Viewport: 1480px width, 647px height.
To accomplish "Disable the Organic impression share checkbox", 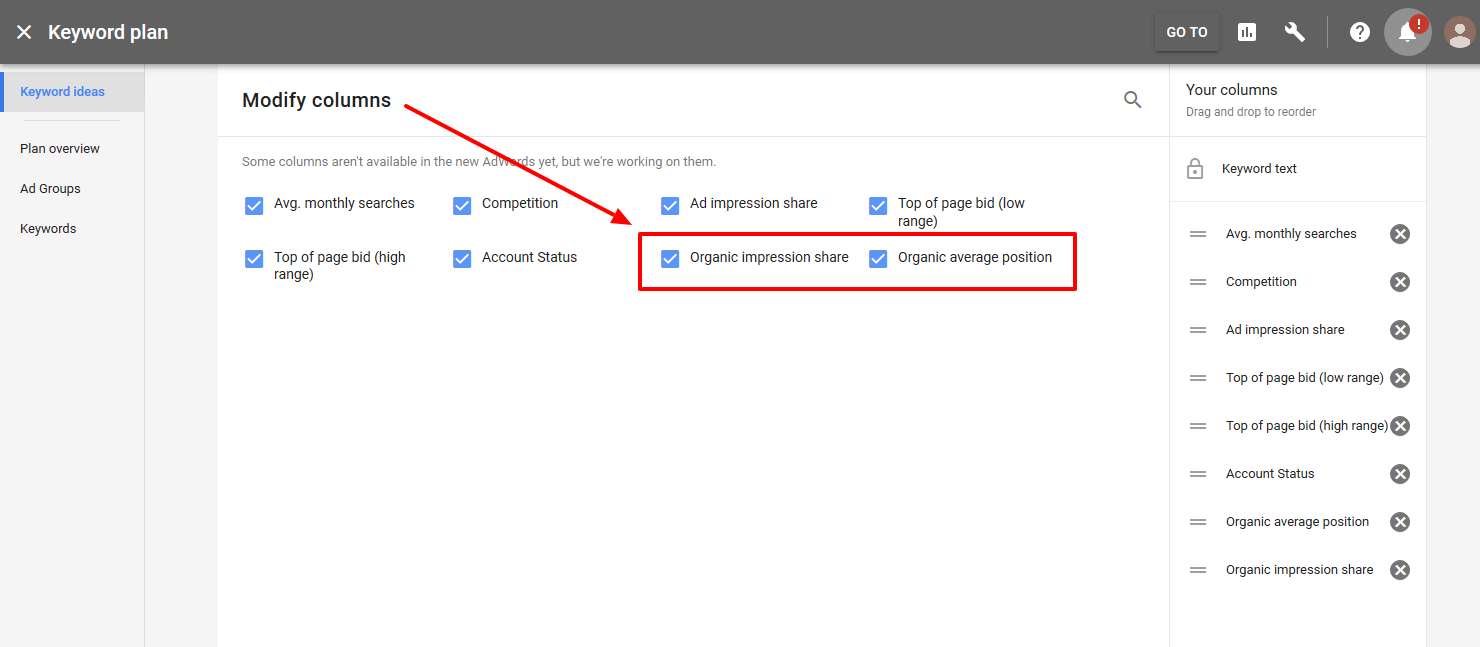I will coord(669,258).
